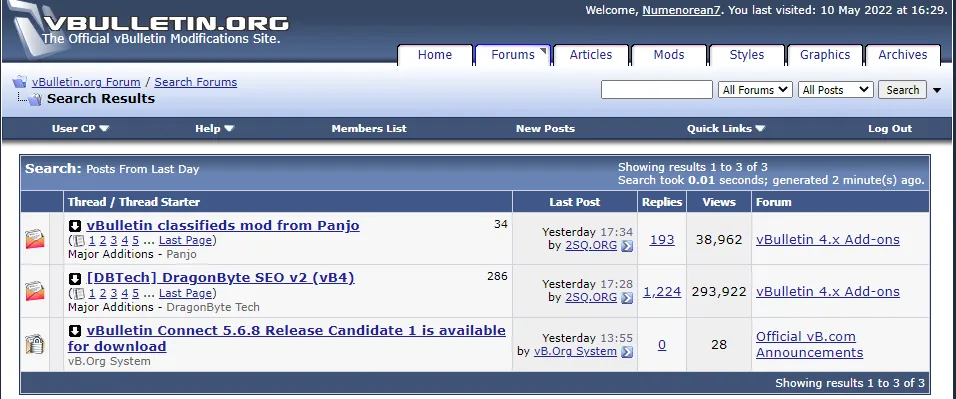Click the Views column header
The height and width of the screenshot is (399, 956).
pyautogui.click(x=719, y=202)
